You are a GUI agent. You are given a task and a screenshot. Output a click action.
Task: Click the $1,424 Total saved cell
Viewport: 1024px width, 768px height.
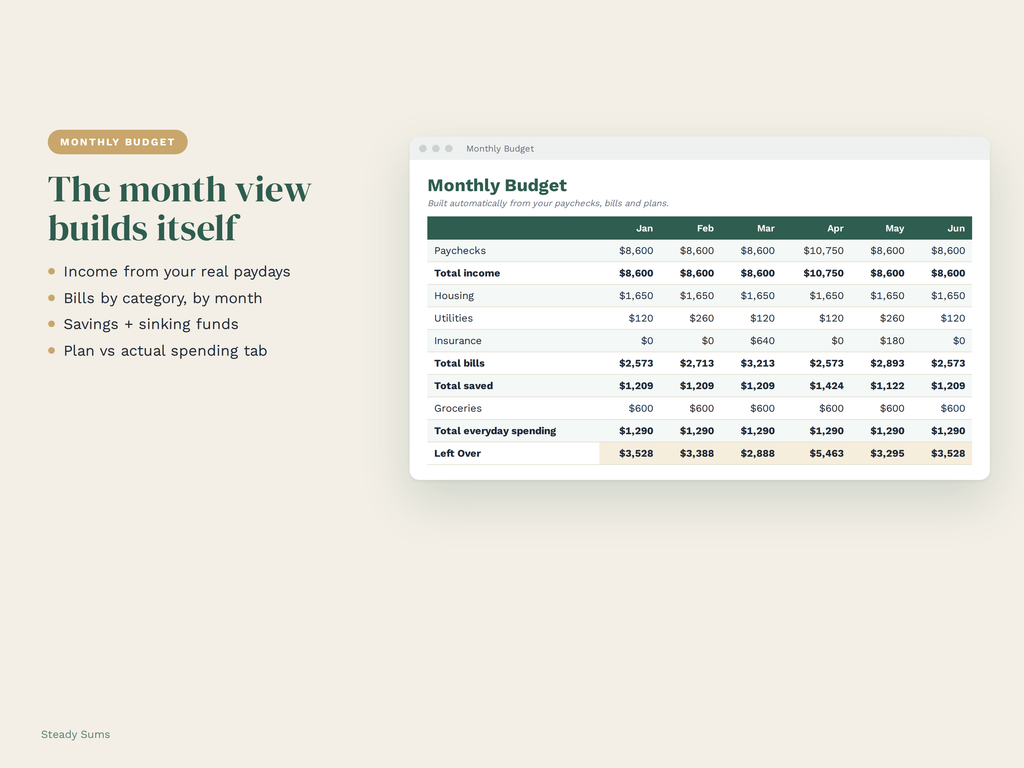tap(827, 386)
